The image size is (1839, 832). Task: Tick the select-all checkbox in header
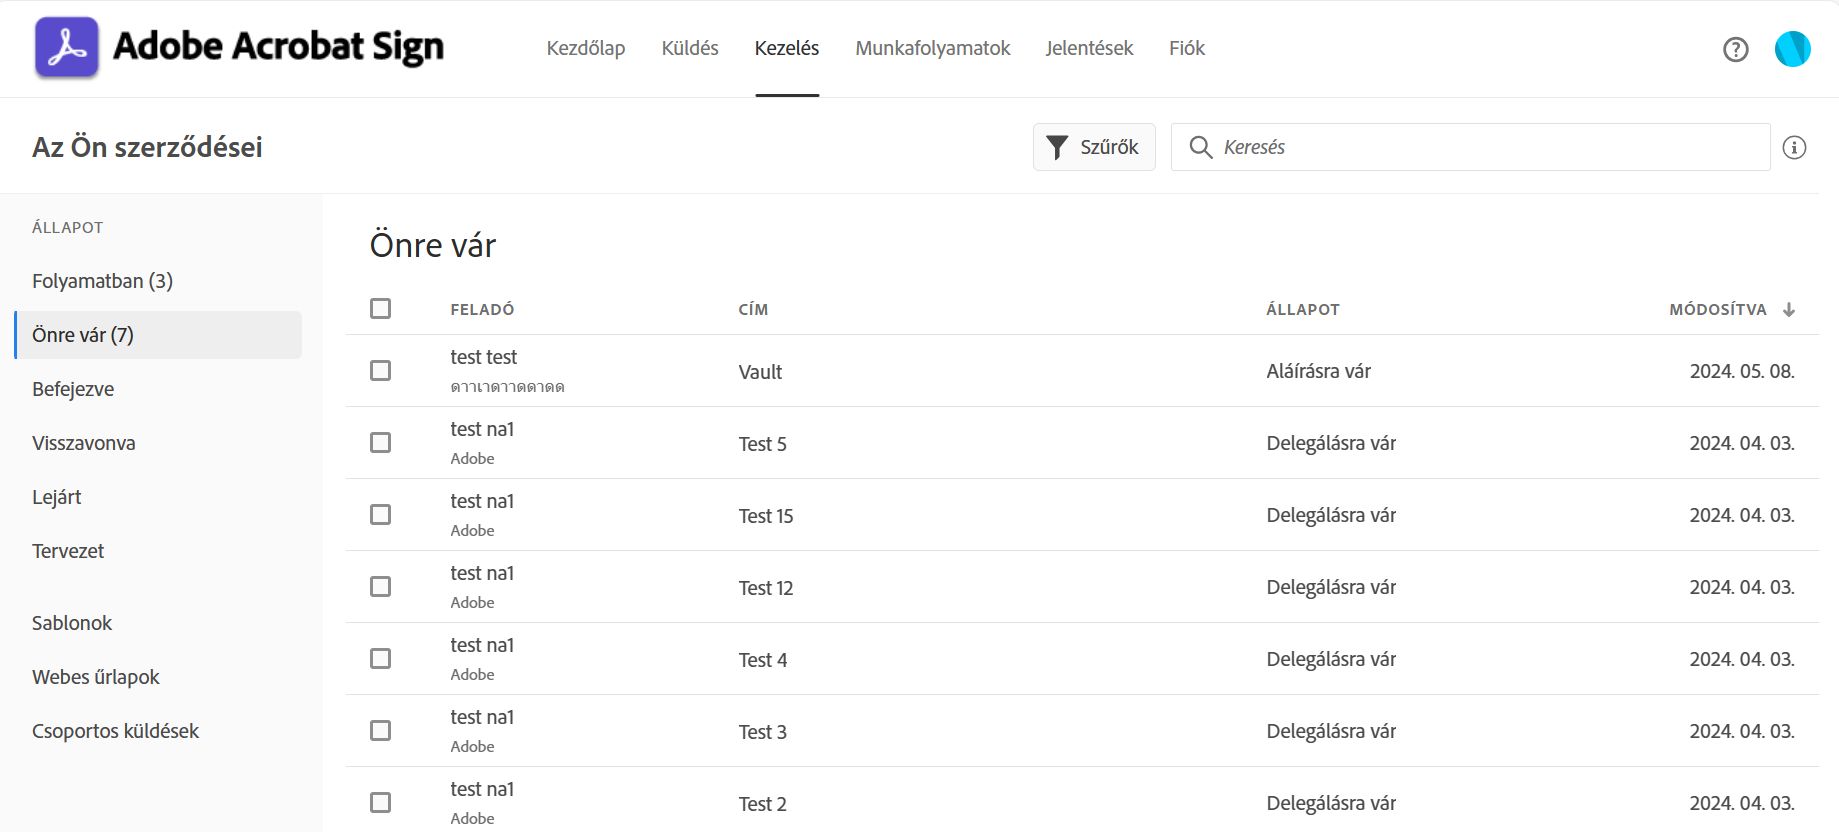point(380,309)
